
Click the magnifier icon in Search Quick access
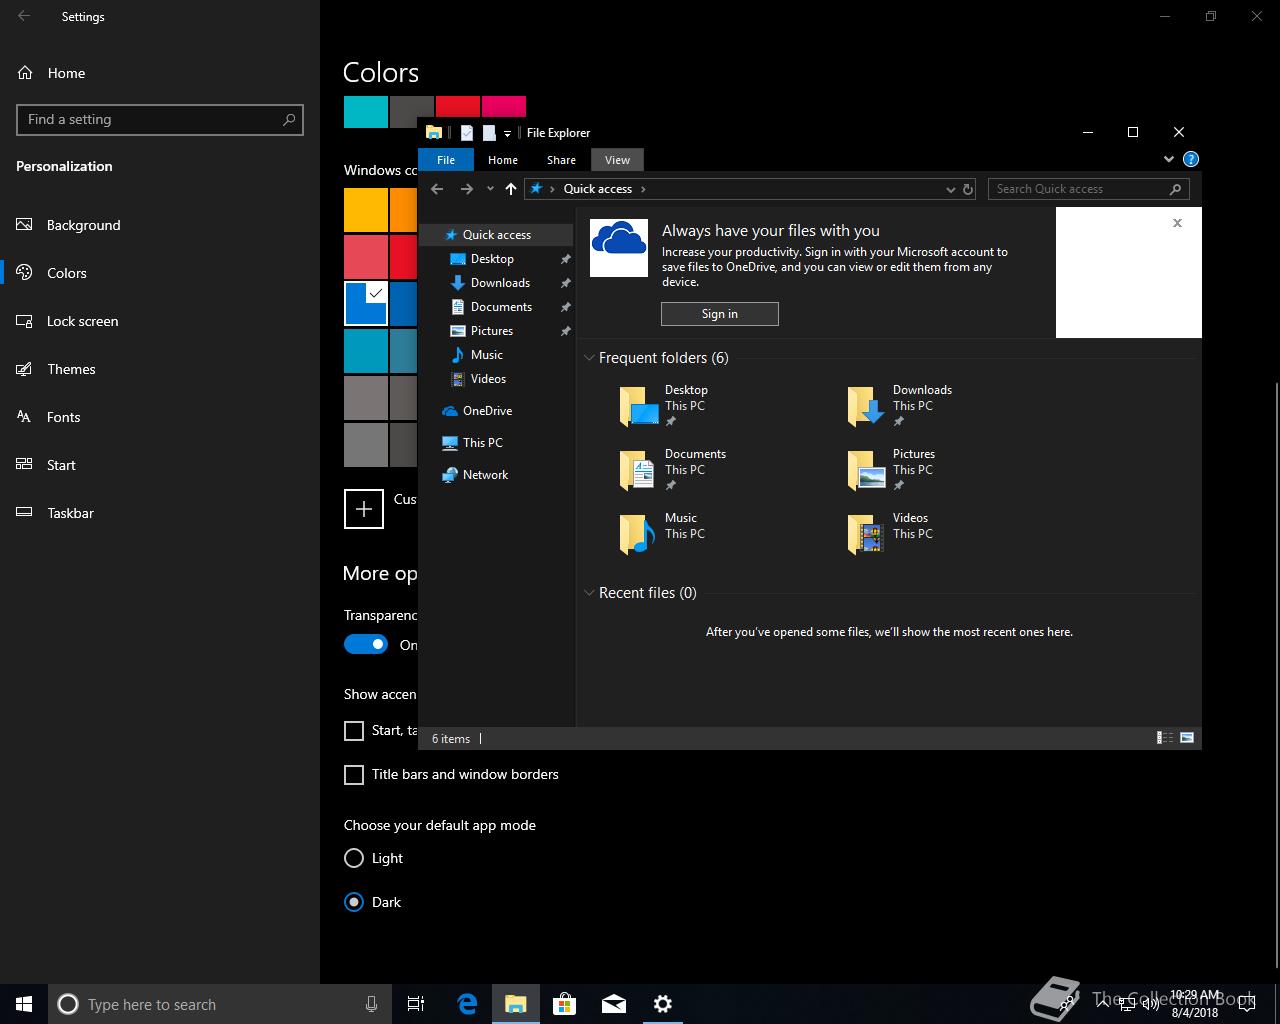(1176, 189)
